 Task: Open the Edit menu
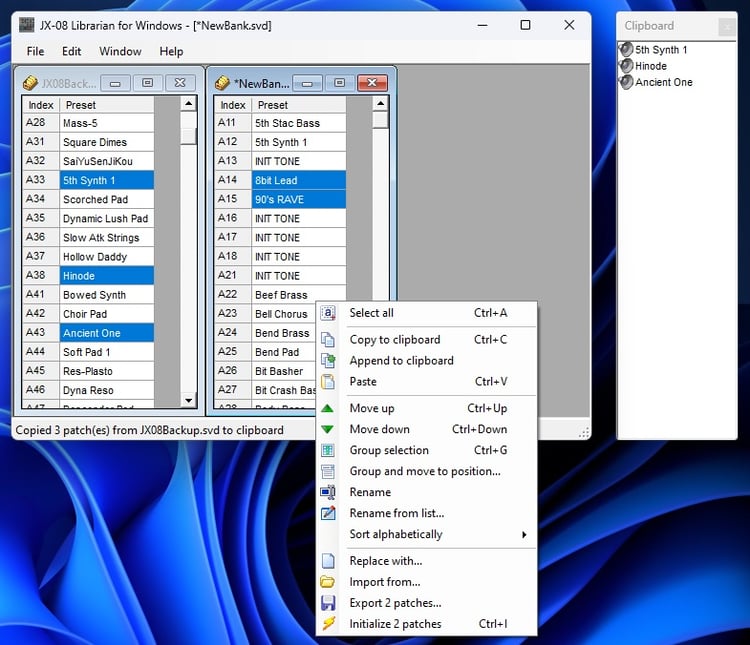pos(71,51)
